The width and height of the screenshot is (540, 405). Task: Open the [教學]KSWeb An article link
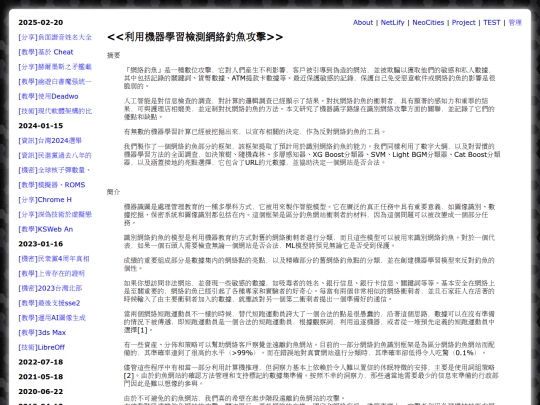(x=46, y=229)
